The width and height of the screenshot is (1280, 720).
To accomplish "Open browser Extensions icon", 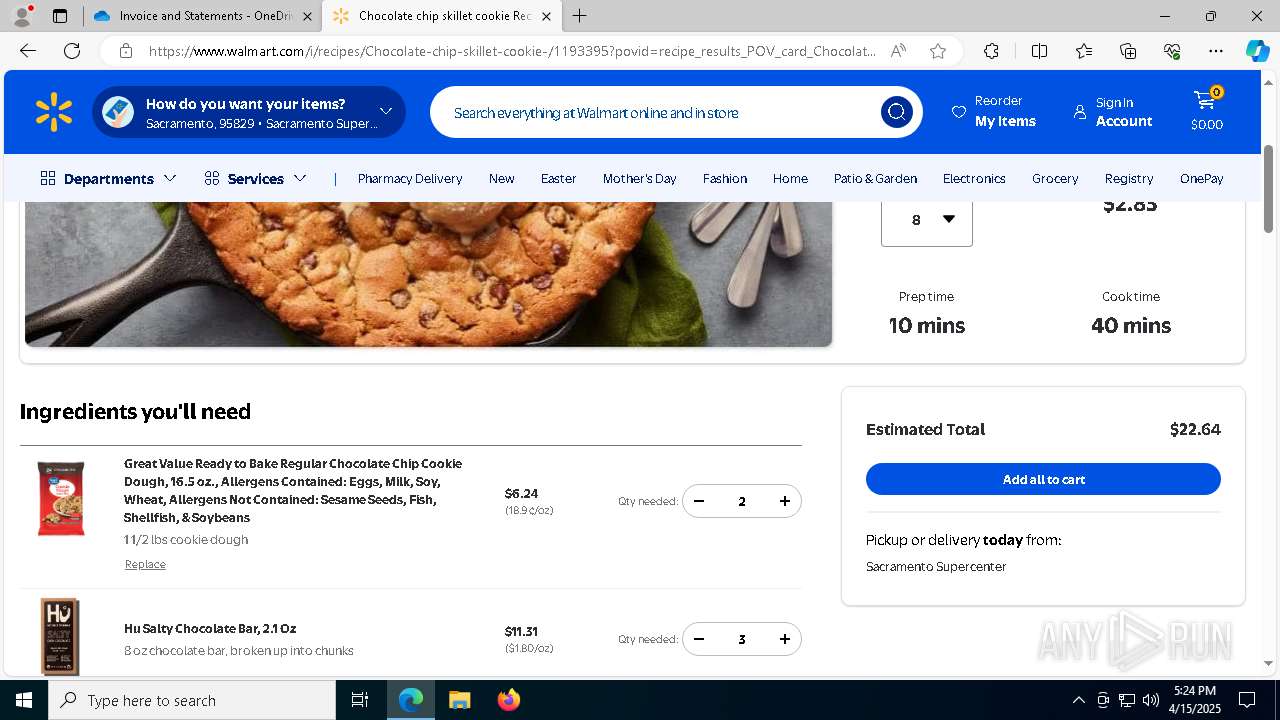I will point(991,51).
